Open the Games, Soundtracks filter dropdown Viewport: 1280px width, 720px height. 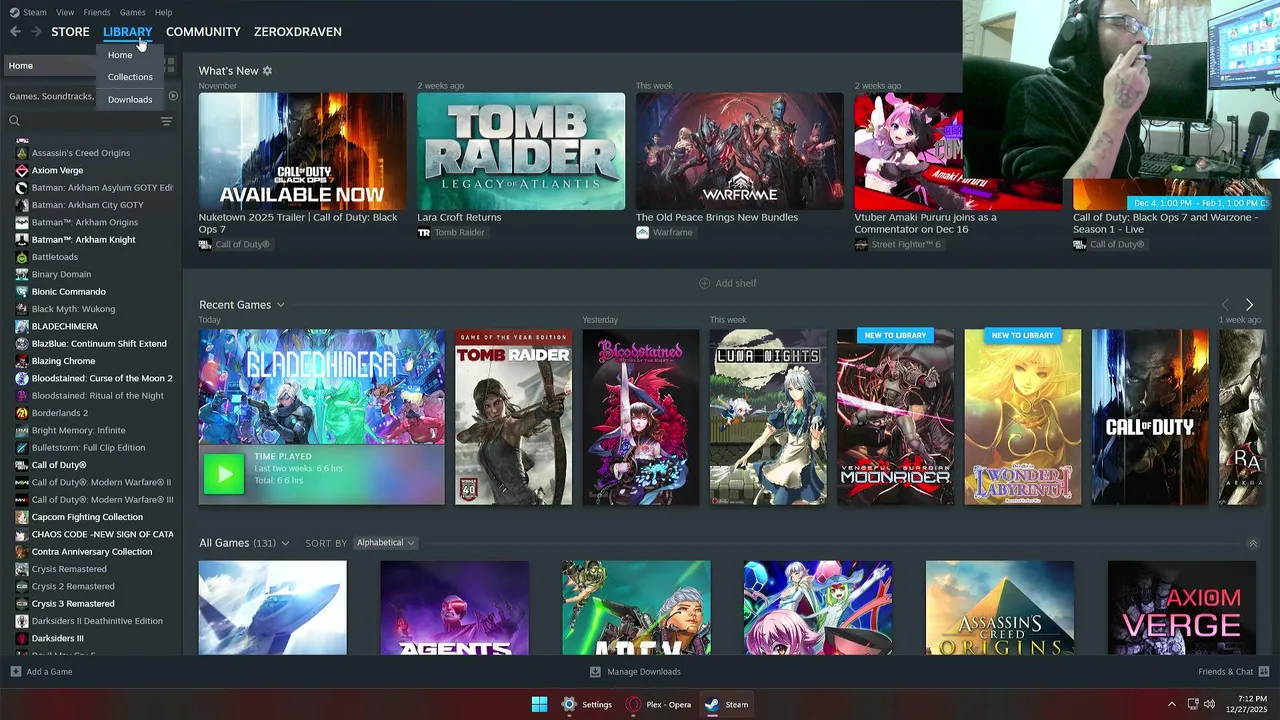click(51, 96)
